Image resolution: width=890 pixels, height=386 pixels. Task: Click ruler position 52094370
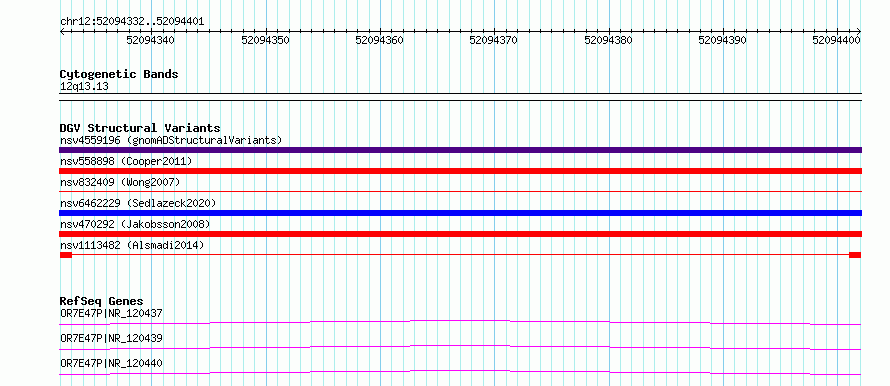[x=494, y=40]
